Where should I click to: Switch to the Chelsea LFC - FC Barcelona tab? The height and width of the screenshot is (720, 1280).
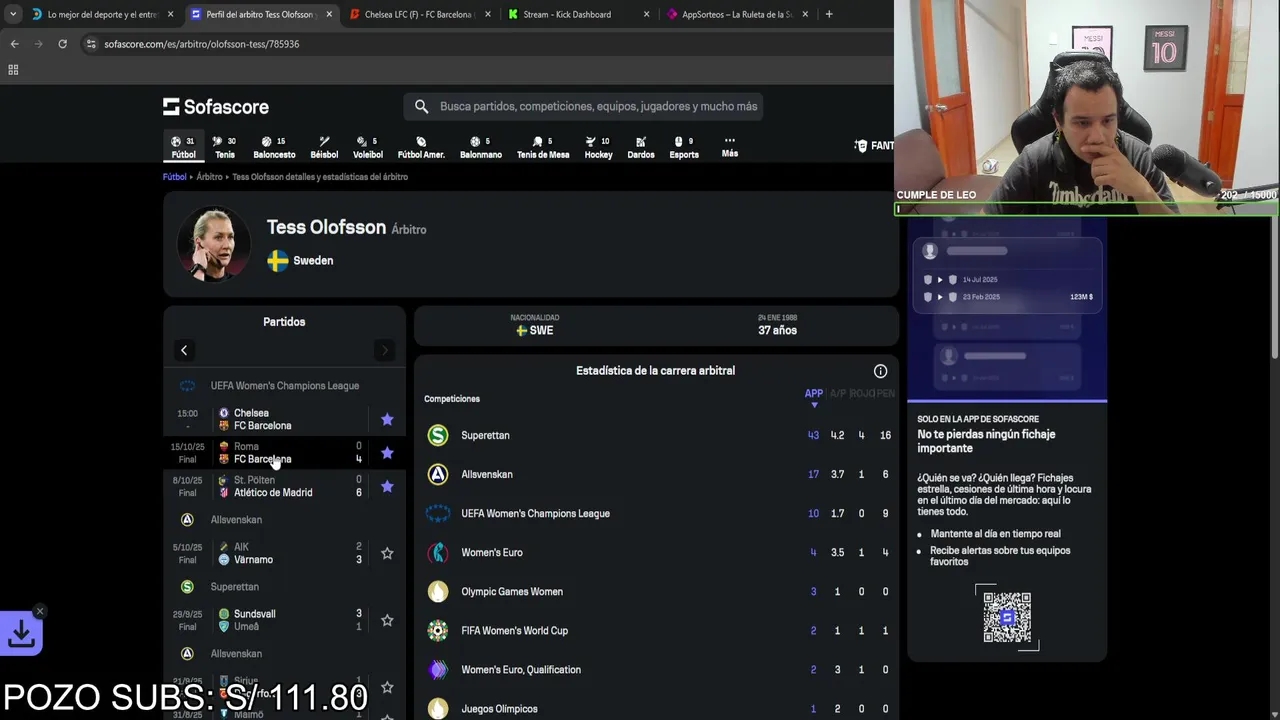[x=420, y=14]
